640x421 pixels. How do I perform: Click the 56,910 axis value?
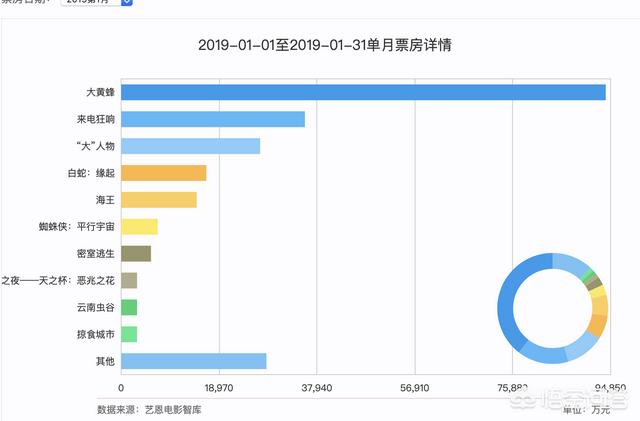click(x=415, y=388)
